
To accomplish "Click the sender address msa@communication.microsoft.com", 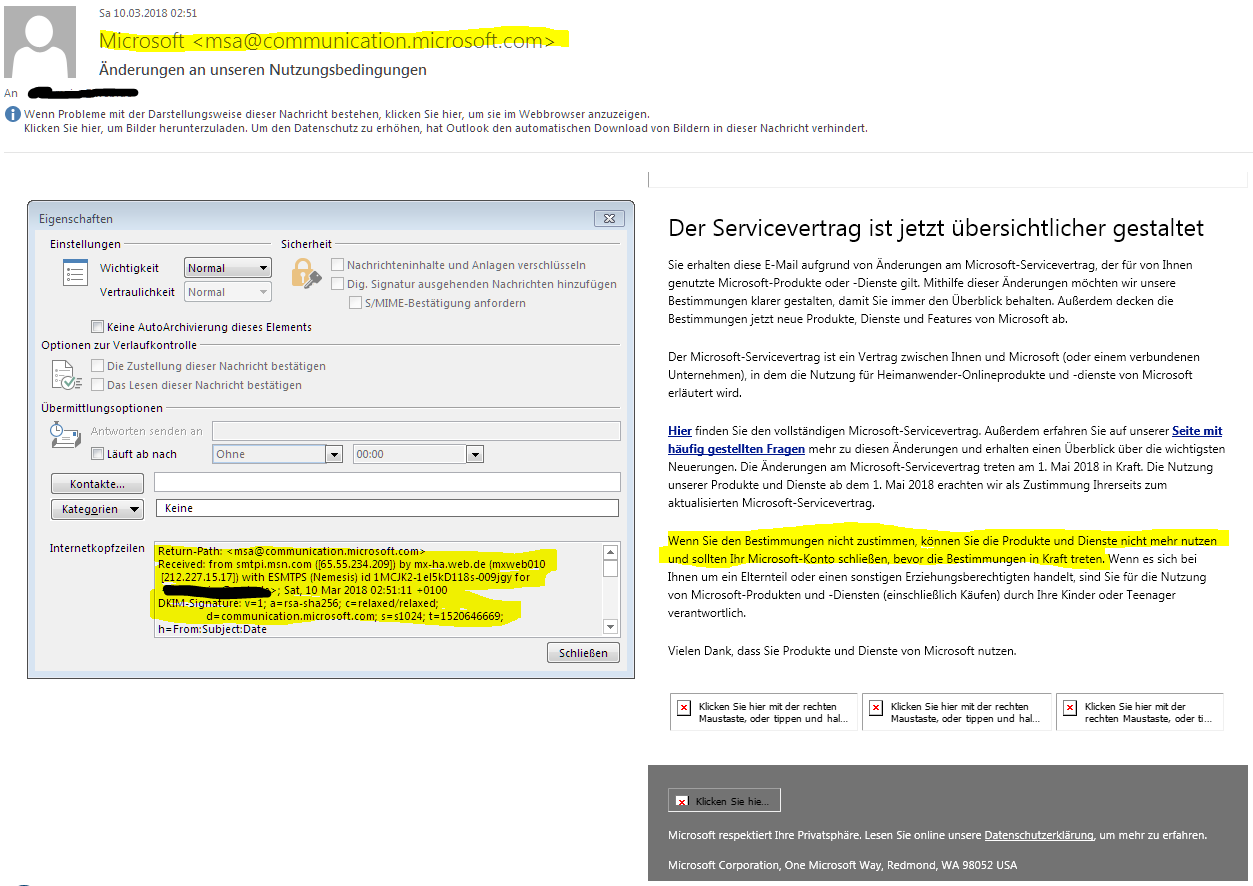I will pyautogui.click(x=372, y=41).
